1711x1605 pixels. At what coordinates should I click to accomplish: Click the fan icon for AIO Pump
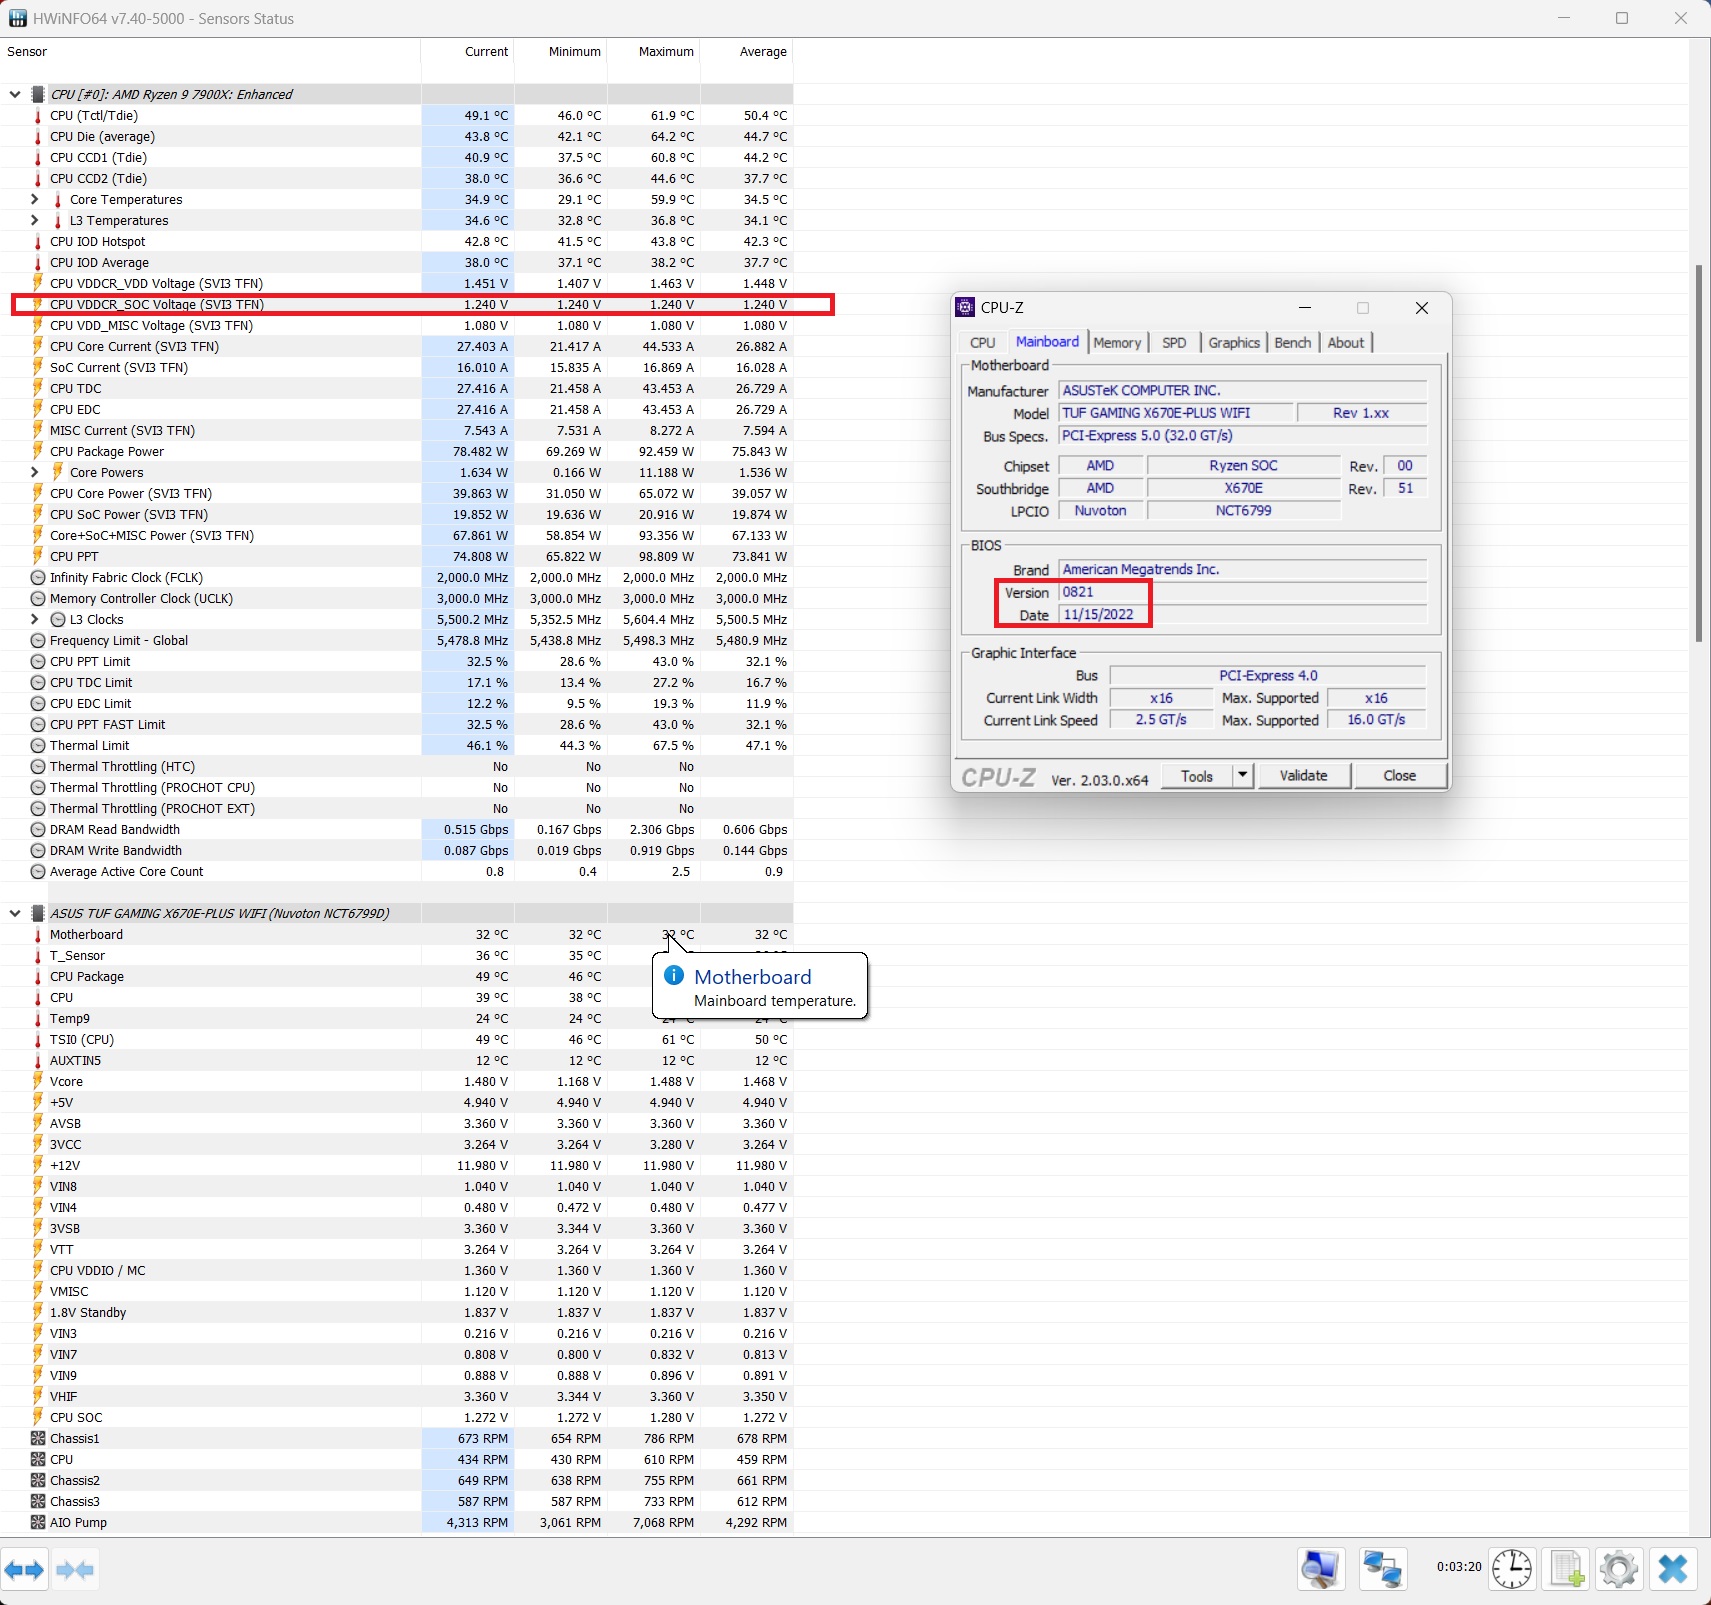[38, 1522]
